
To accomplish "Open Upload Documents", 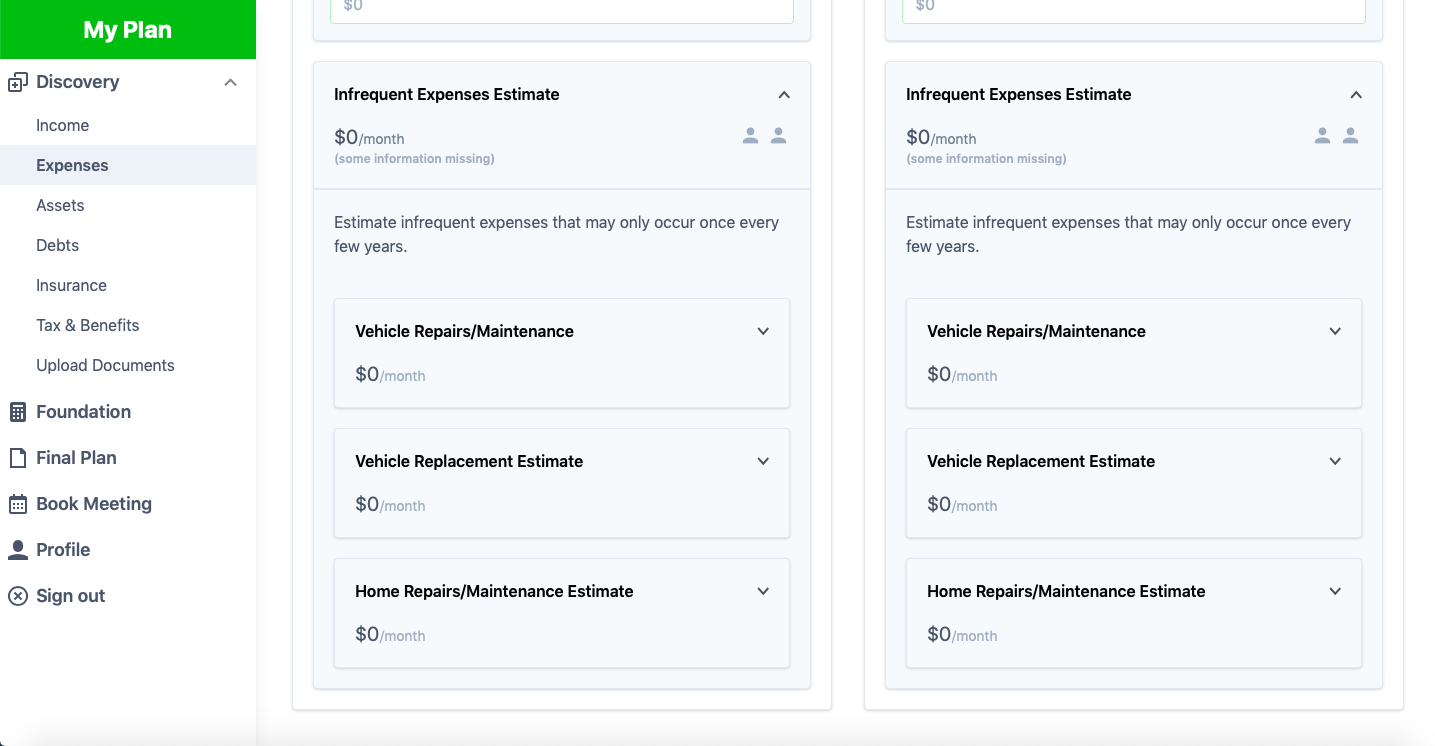I will 105,365.
